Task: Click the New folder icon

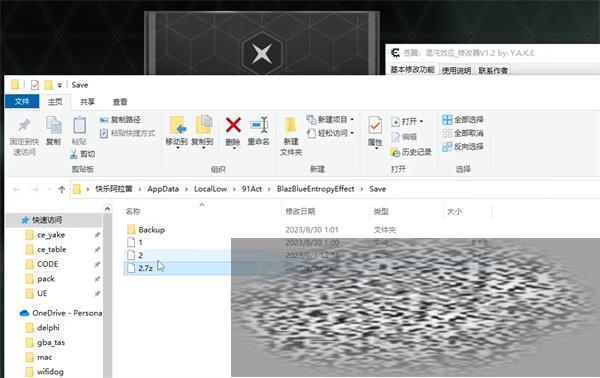Action: [x=290, y=125]
